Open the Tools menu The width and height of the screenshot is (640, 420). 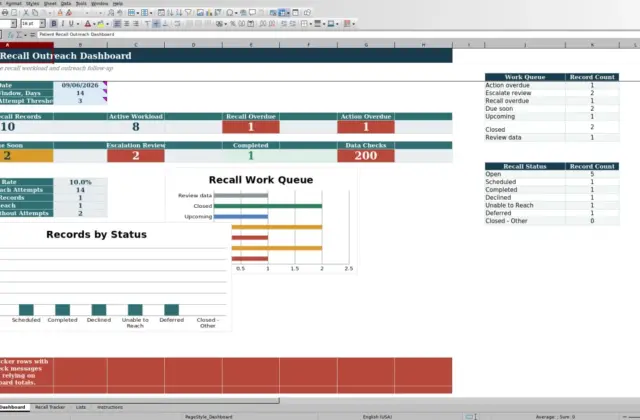[x=81, y=3]
